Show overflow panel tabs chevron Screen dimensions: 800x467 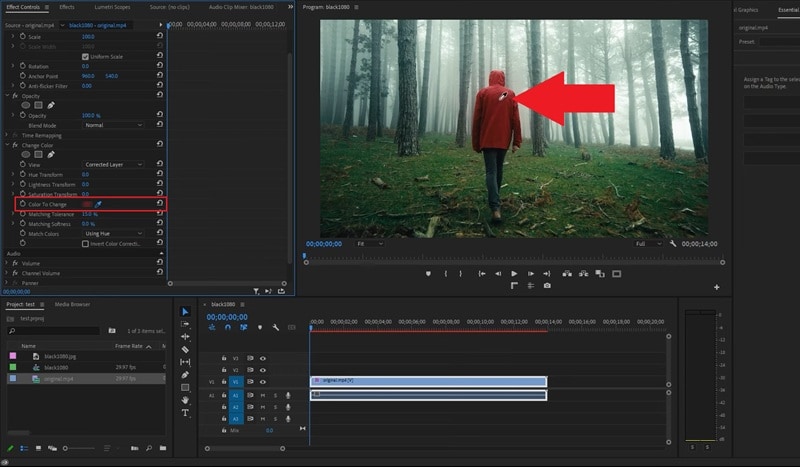290,7
